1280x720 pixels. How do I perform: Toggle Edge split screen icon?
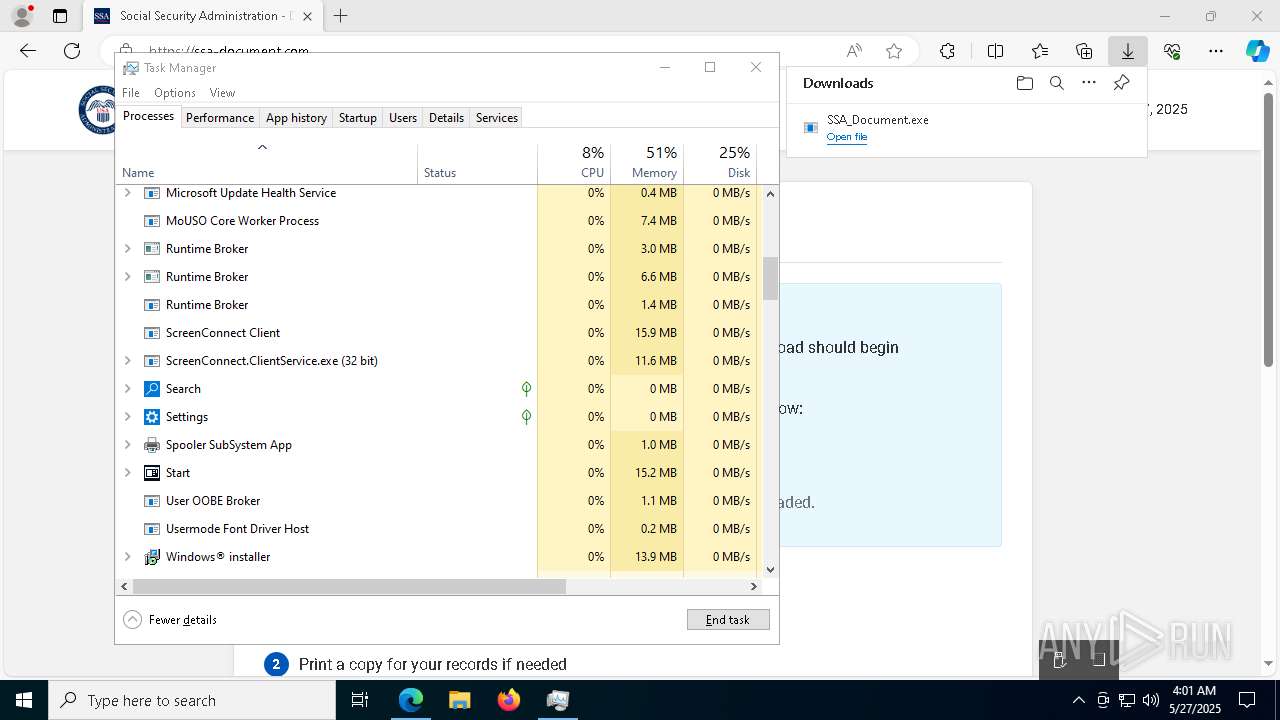(x=995, y=51)
